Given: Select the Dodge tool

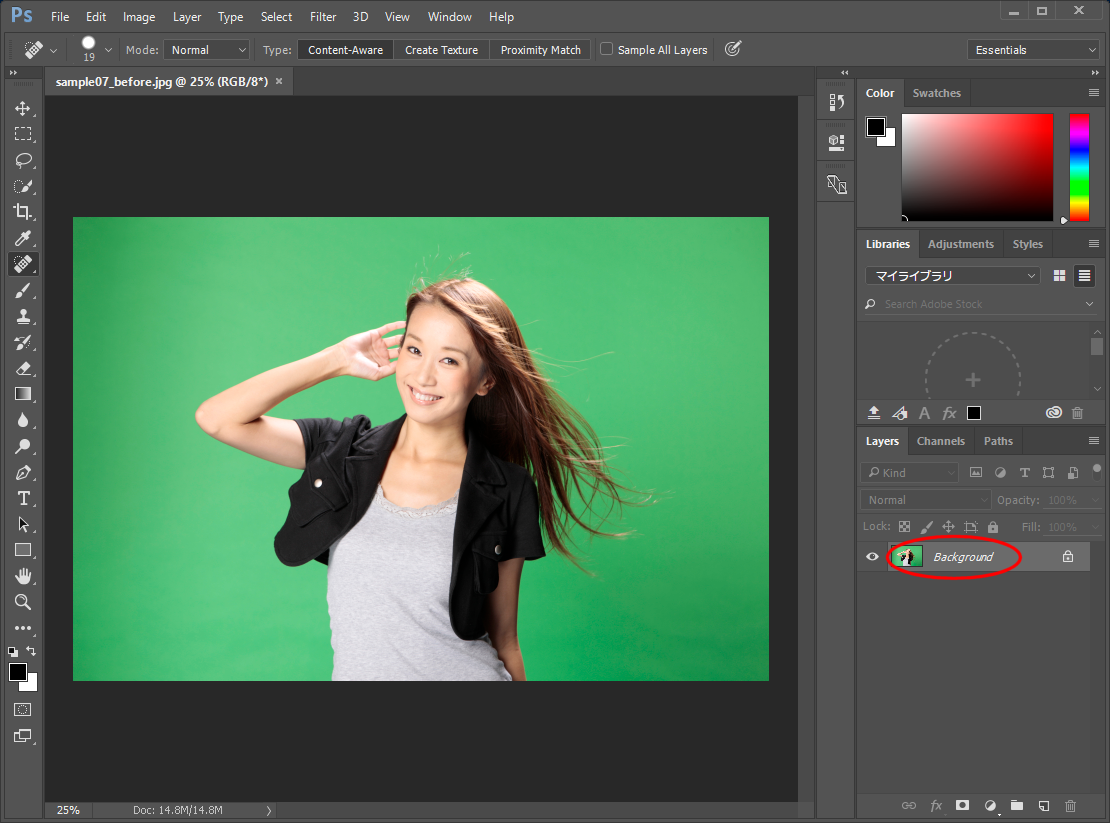Looking at the screenshot, I should pyautogui.click(x=23, y=447).
